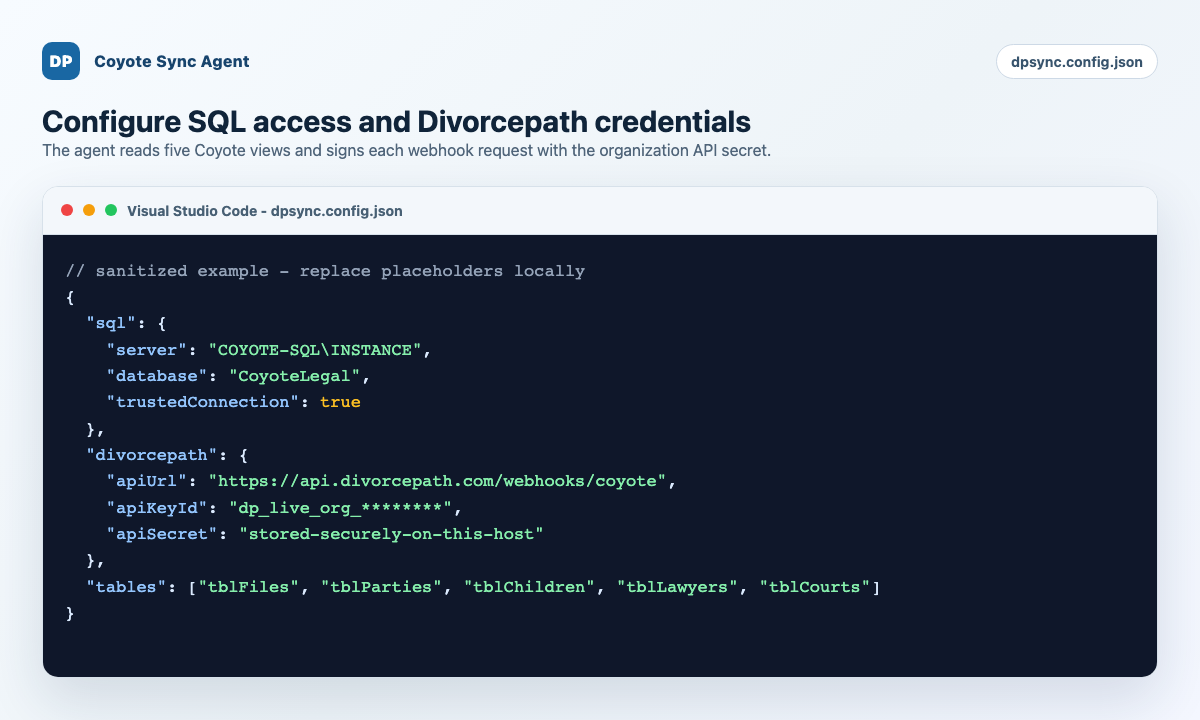Image resolution: width=1200 pixels, height=720 pixels.
Task: Select the "stored-securely-on-this-host" value
Action: [391, 534]
